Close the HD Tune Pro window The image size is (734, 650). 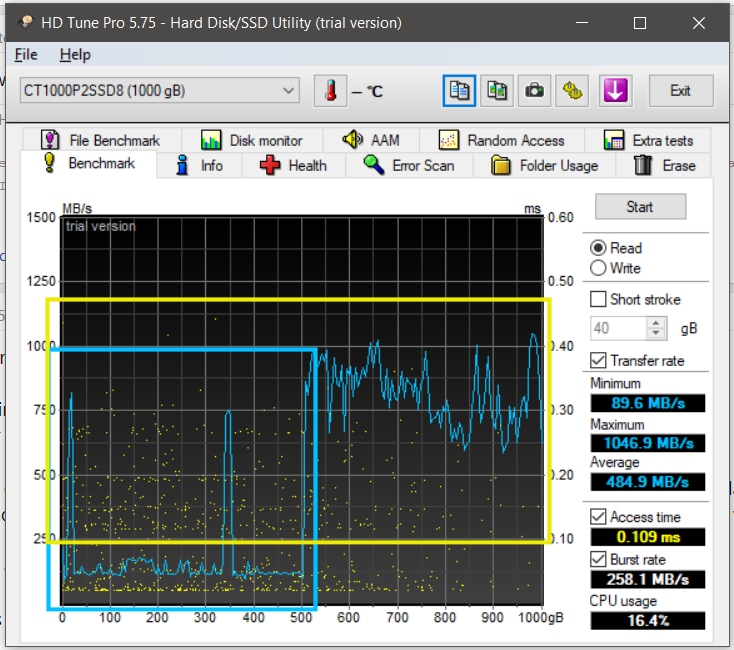(x=699, y=22)
